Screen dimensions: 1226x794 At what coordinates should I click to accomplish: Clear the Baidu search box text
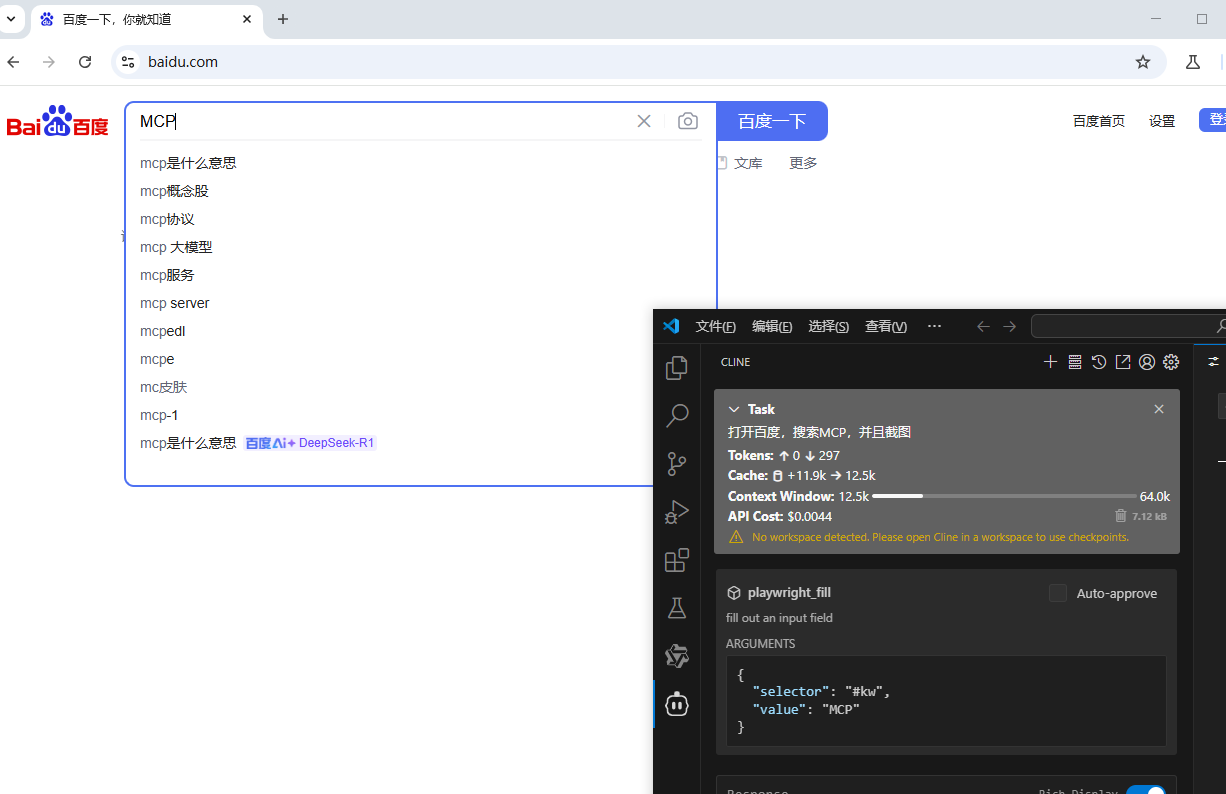644,121
